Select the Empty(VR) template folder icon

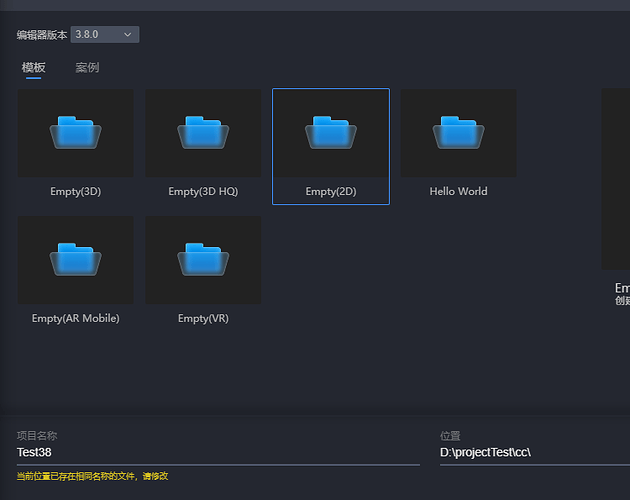(x=203, y=259)
